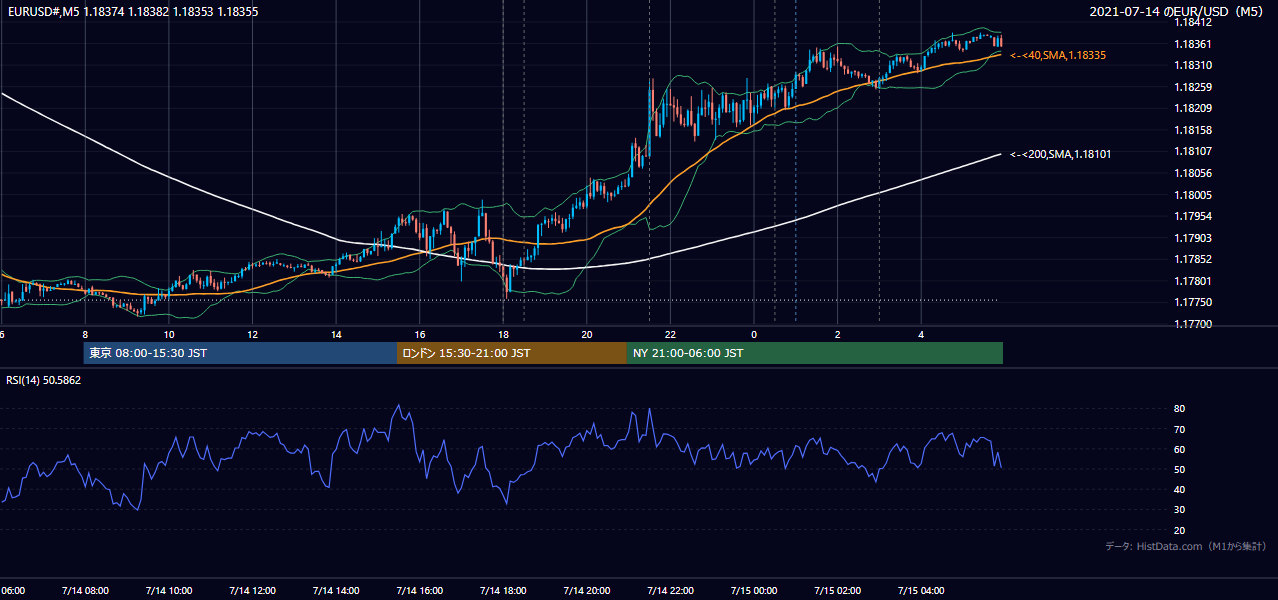
Task: Click price axis value 1.17954
Action: click(x=1192, y=216)
